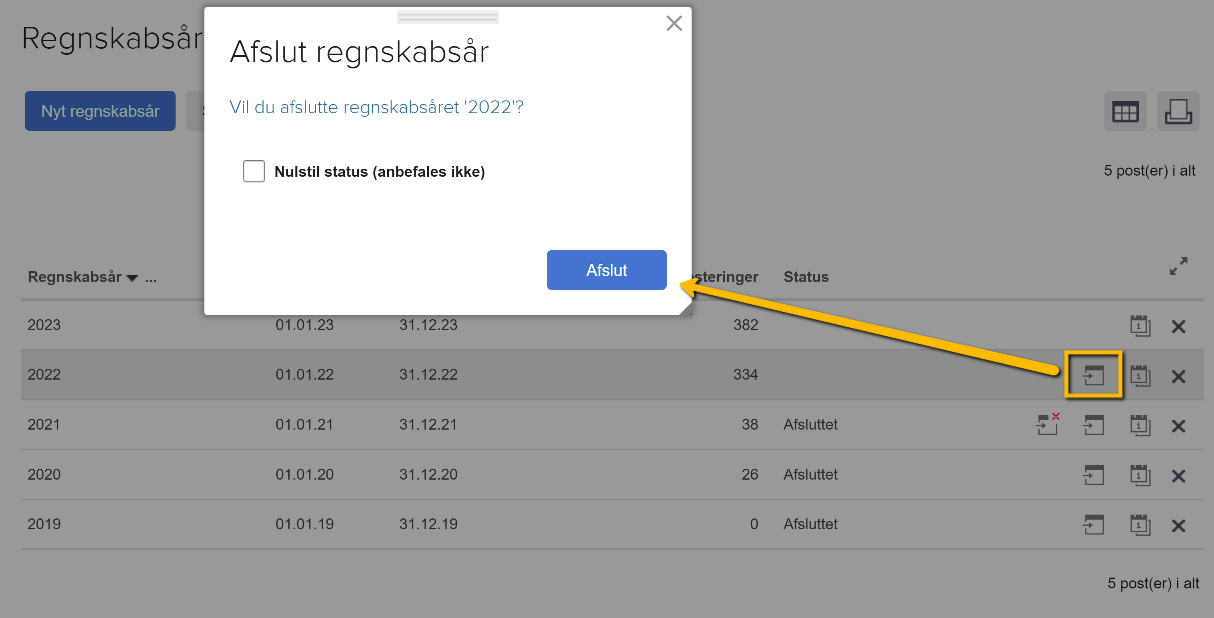Viewport: 1214px width, 618px height.
Task: Click the table view icon in toolbar
Action: (1125, 112)
